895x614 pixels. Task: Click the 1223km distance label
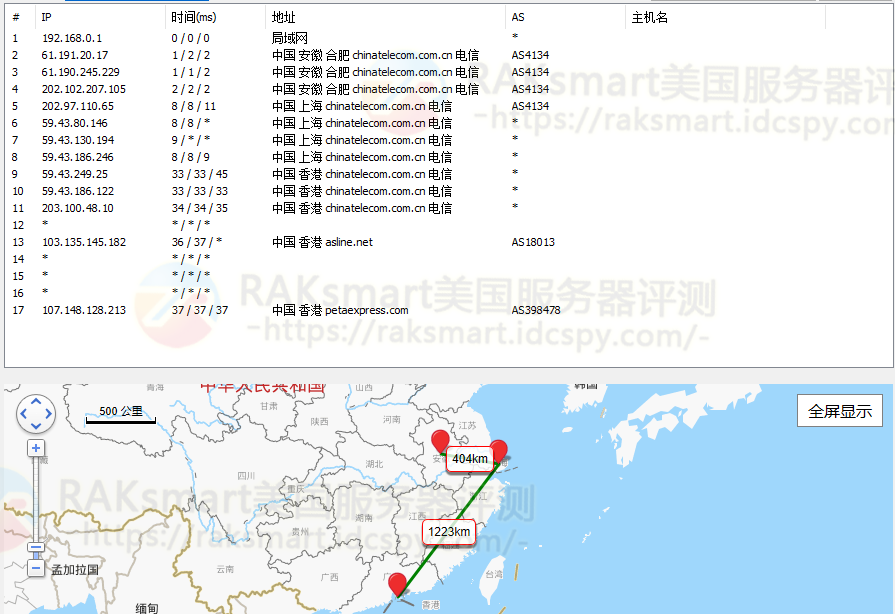pyautogui.click(x=448, y=532)
